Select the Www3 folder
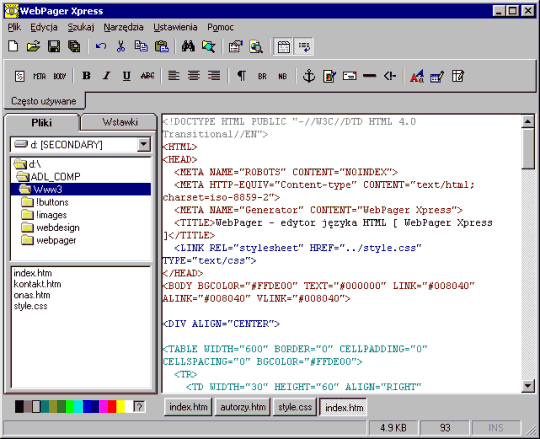The height and width of the screenshot is (439, 540). (x=81, y=189)
